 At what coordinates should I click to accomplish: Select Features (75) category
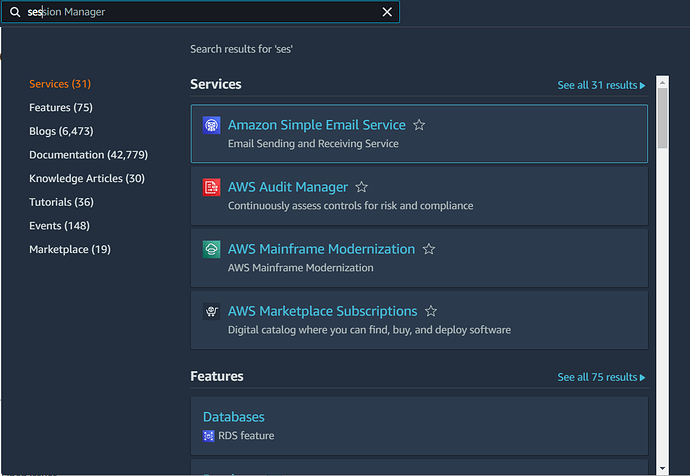coord(61,107)
